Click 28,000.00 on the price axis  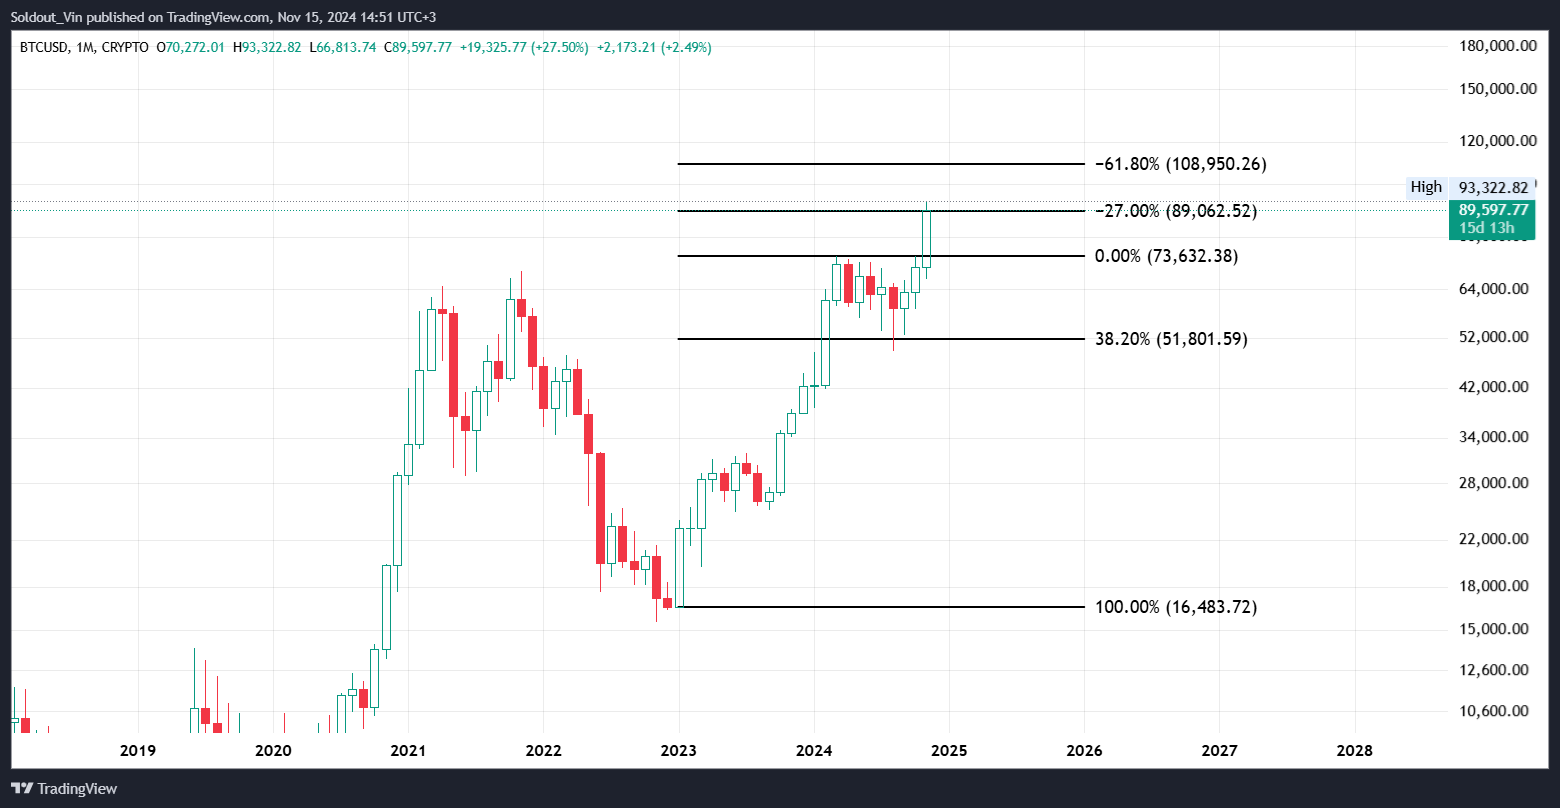[x=1496, y=483]
